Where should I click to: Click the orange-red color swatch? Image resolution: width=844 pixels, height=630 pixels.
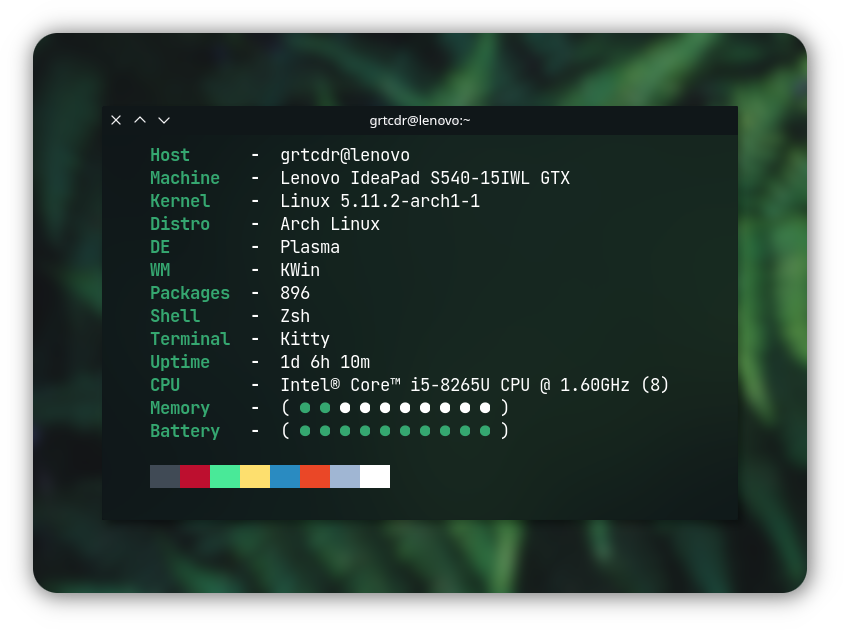click(x=315, y=477)
